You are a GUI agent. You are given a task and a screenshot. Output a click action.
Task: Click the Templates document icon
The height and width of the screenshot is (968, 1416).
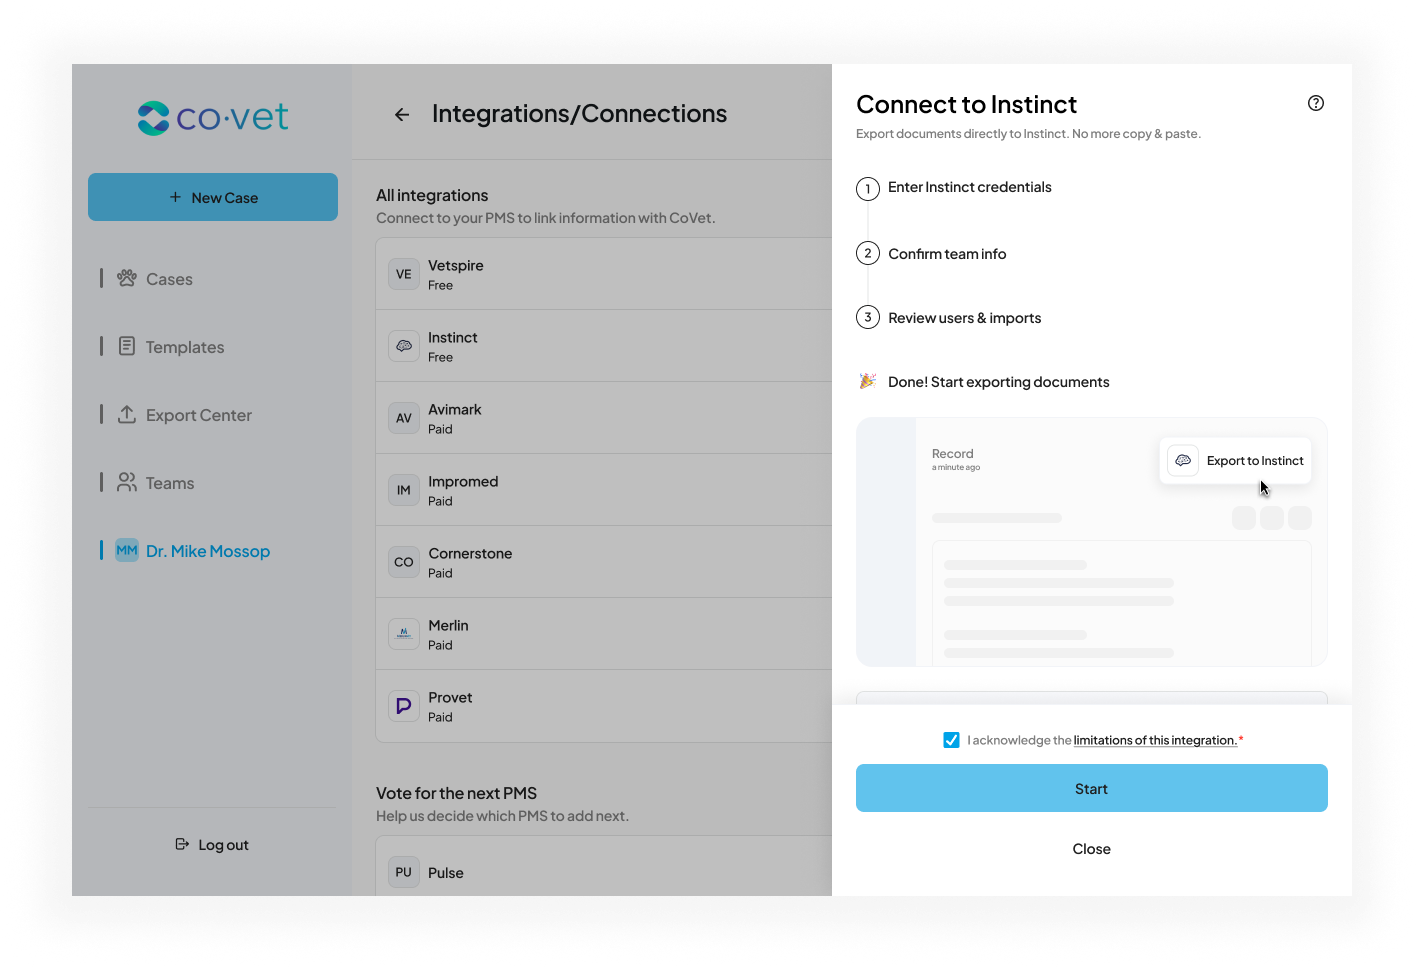point(127,346)
